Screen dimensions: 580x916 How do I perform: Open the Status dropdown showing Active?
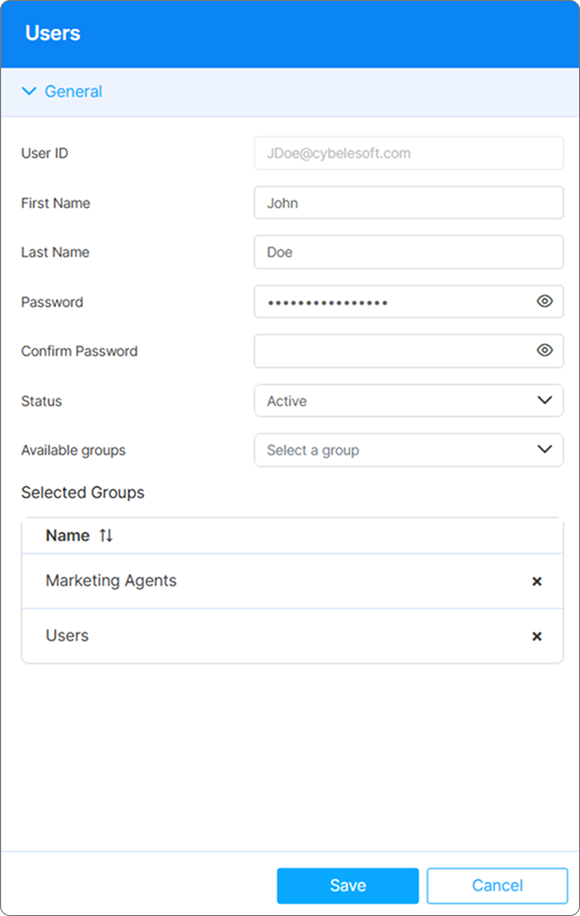tap(408, 400)
